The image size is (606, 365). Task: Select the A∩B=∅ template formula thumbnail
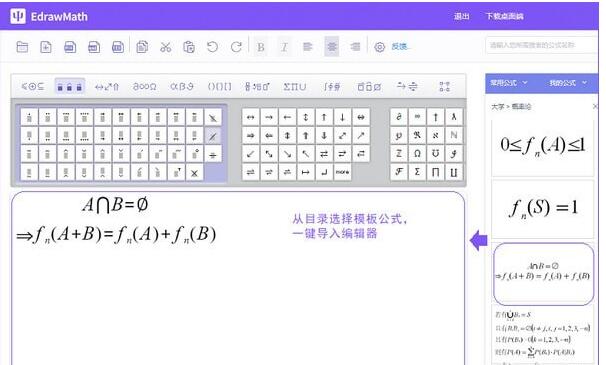(x=543, y=274)
